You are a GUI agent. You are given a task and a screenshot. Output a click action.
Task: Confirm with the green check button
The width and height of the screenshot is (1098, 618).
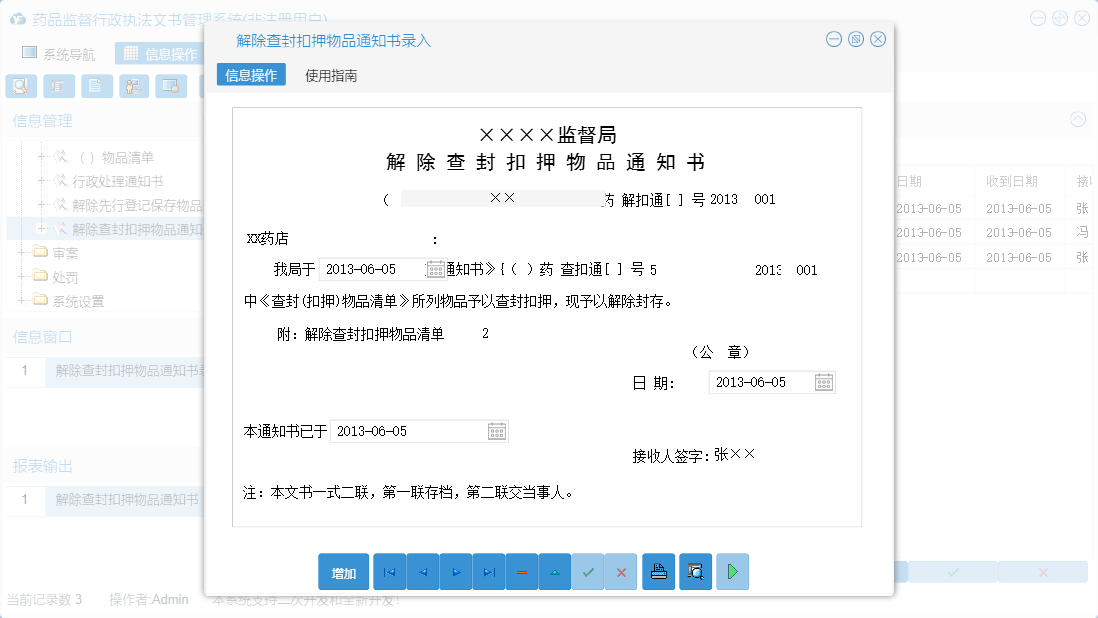(588, 571)
